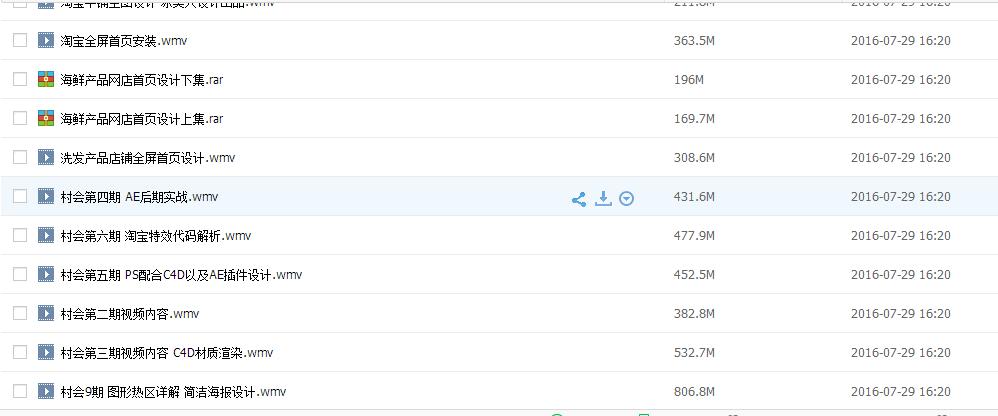The image size is (998, 416).
Task: Open more-options dropdown on AE后期实战 row
Action: click(x=627, y=199)
